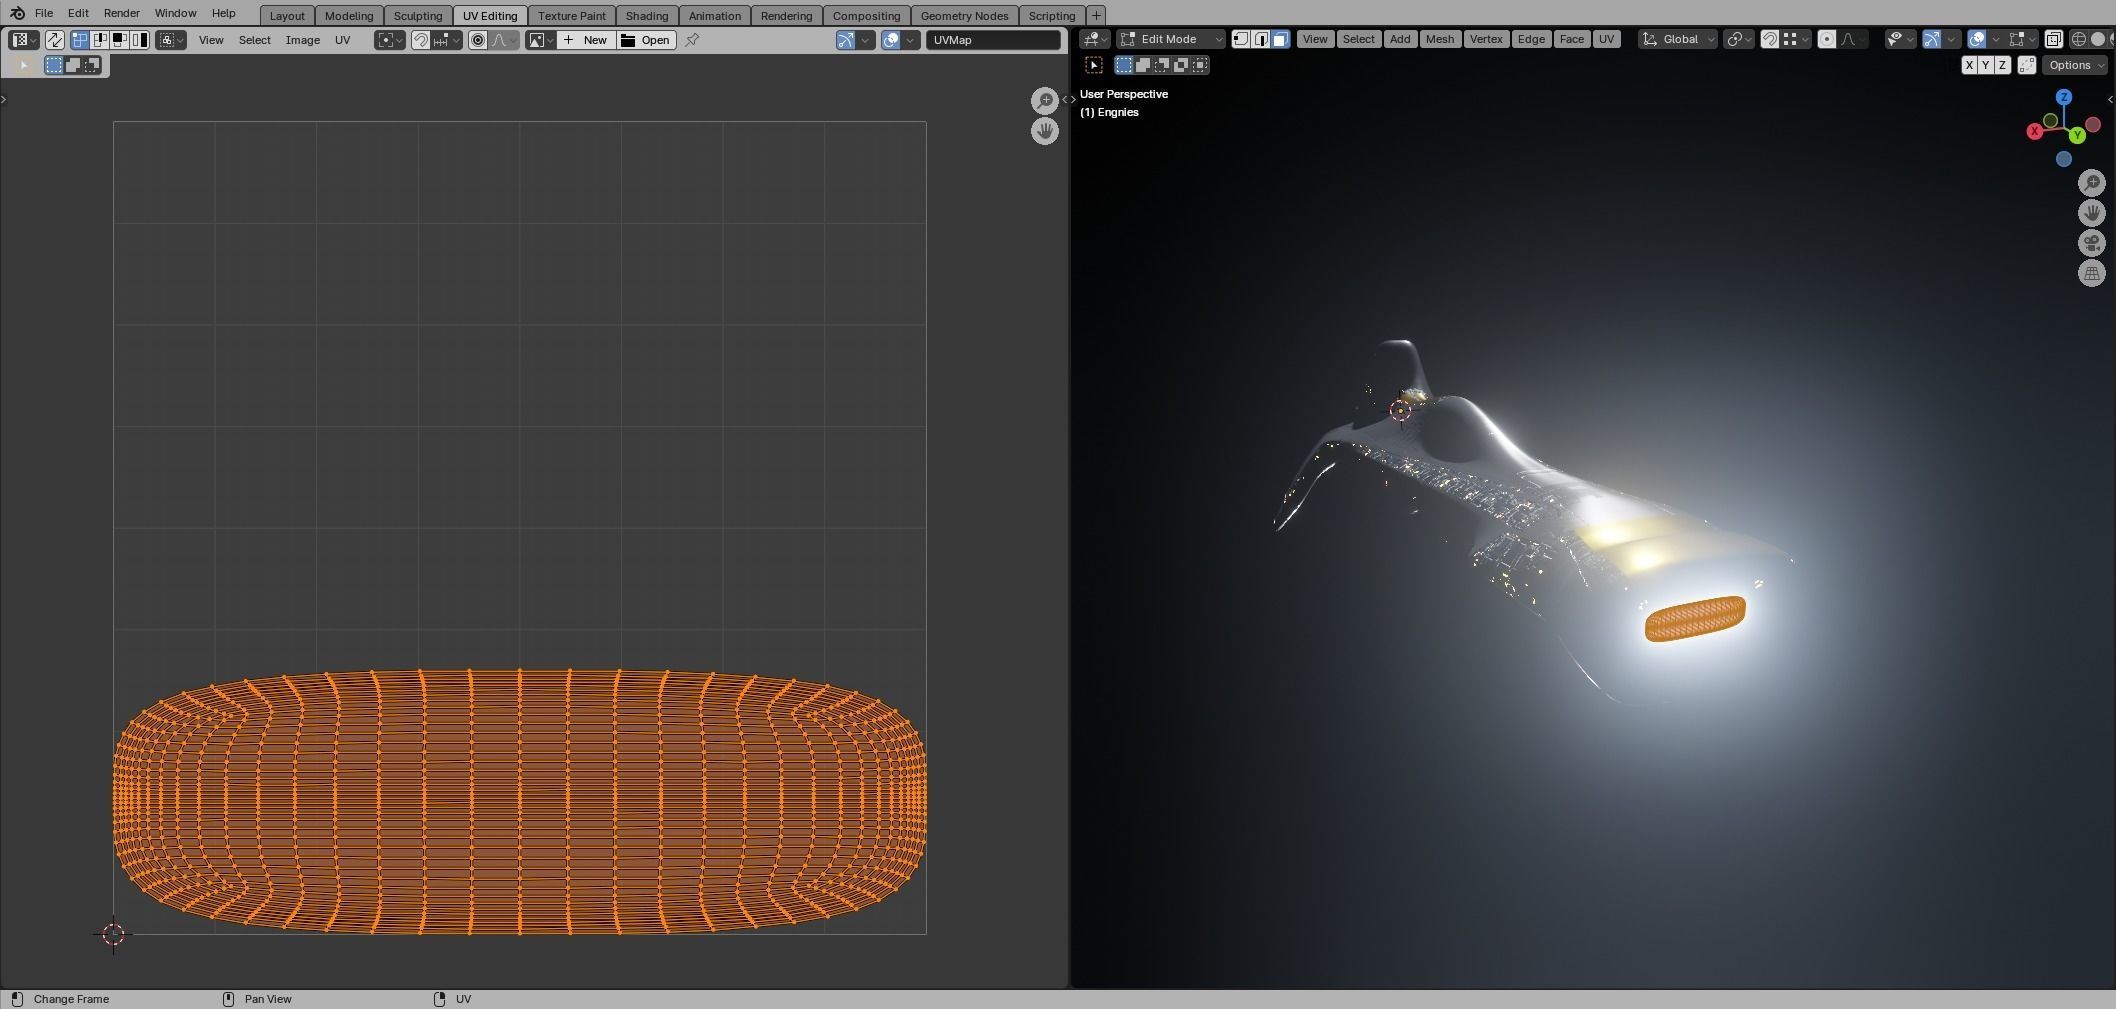Click Open to load an image
The height and width of the screenshot is (1009, 2116).
[646, 40]
